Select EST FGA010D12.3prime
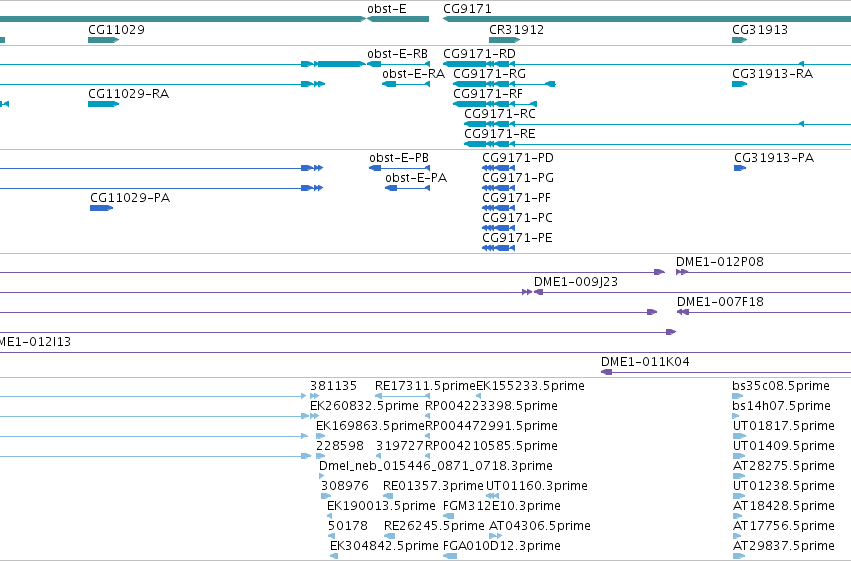The height and width of the screenshot is (561, 851). [501, 546]
